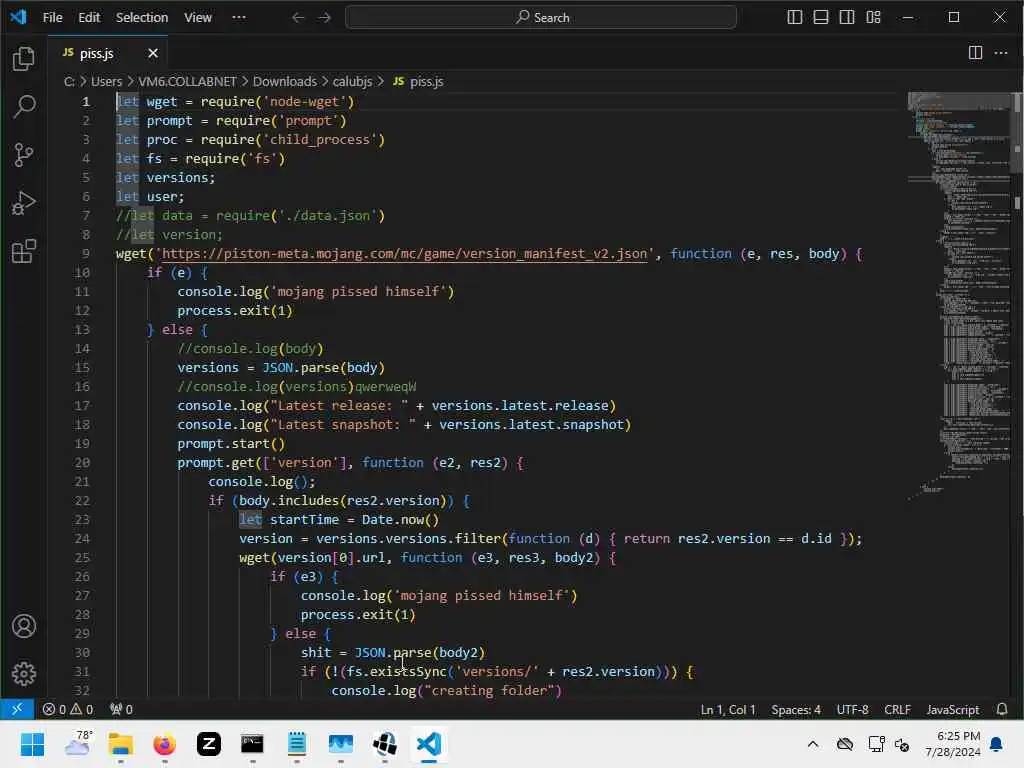Open the terminal app on taskbar
The width and height of the screenshot is (1024, 768).
pos(252,744)
